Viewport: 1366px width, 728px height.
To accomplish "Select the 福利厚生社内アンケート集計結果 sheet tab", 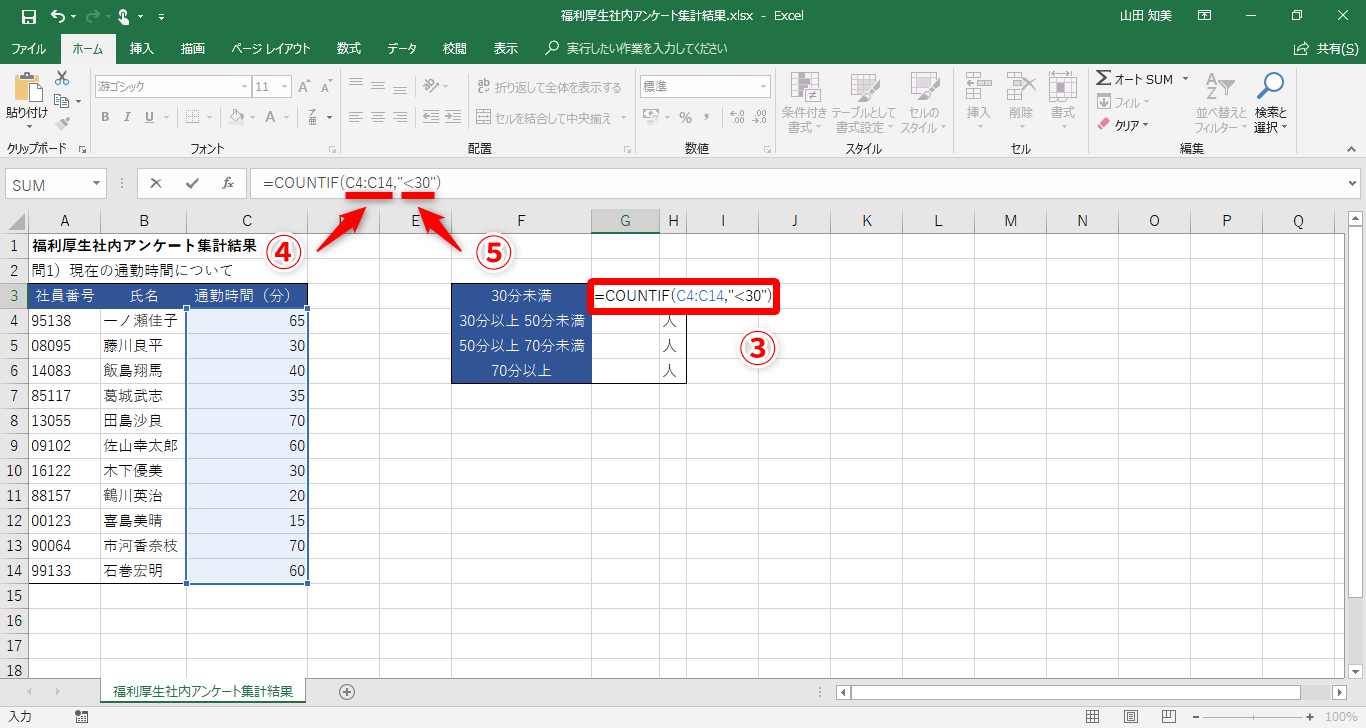I will point(203,691).
